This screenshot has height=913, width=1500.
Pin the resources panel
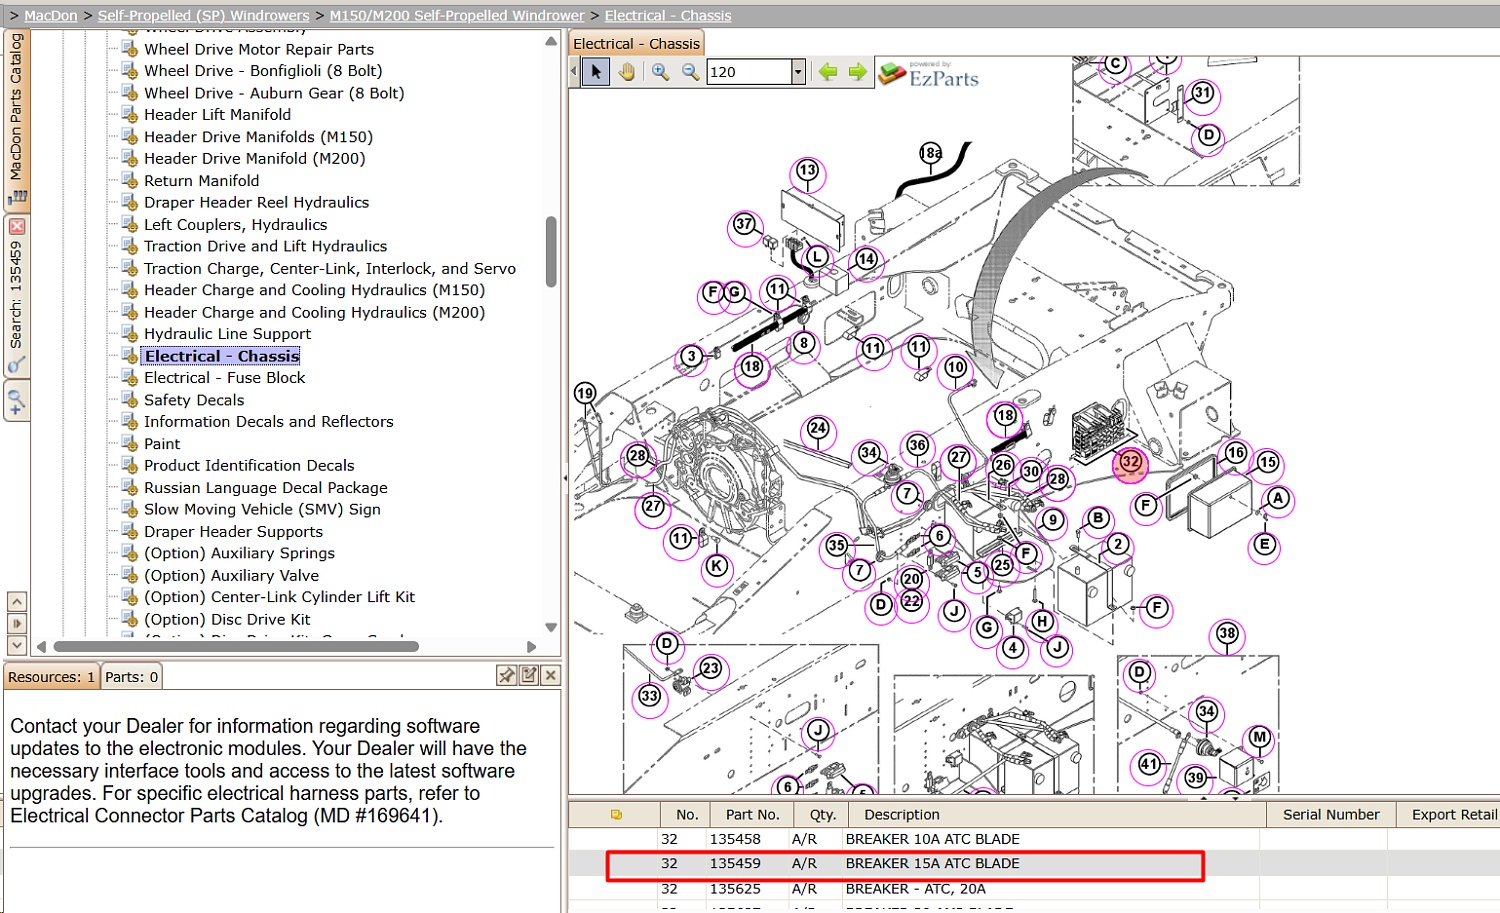pos(507,676)
